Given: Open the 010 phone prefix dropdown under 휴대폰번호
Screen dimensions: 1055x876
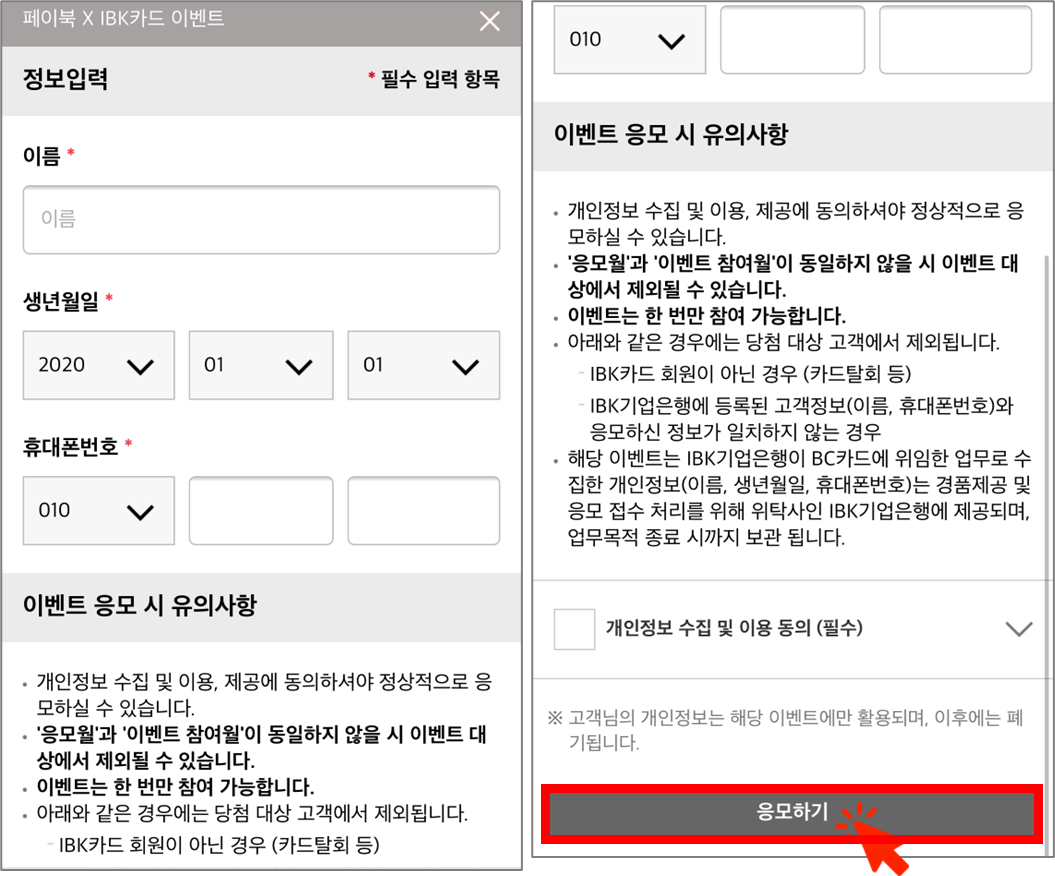Looking at the screenshot, I should (x=99, y=511).
